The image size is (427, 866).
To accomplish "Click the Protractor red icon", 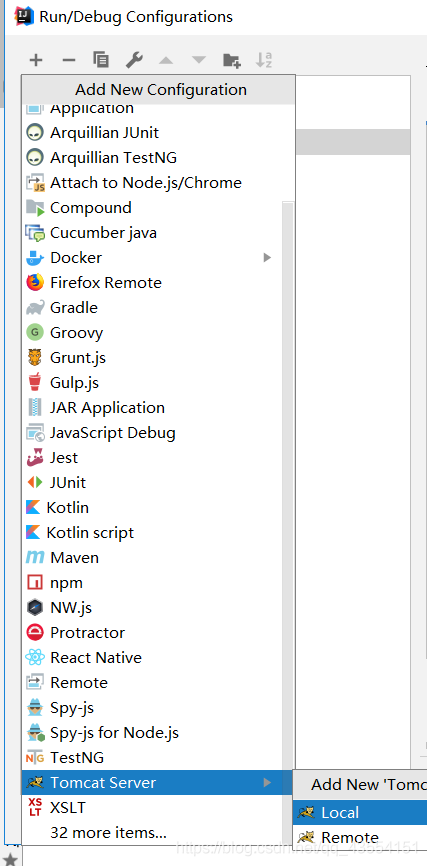I will coord(35,632).
